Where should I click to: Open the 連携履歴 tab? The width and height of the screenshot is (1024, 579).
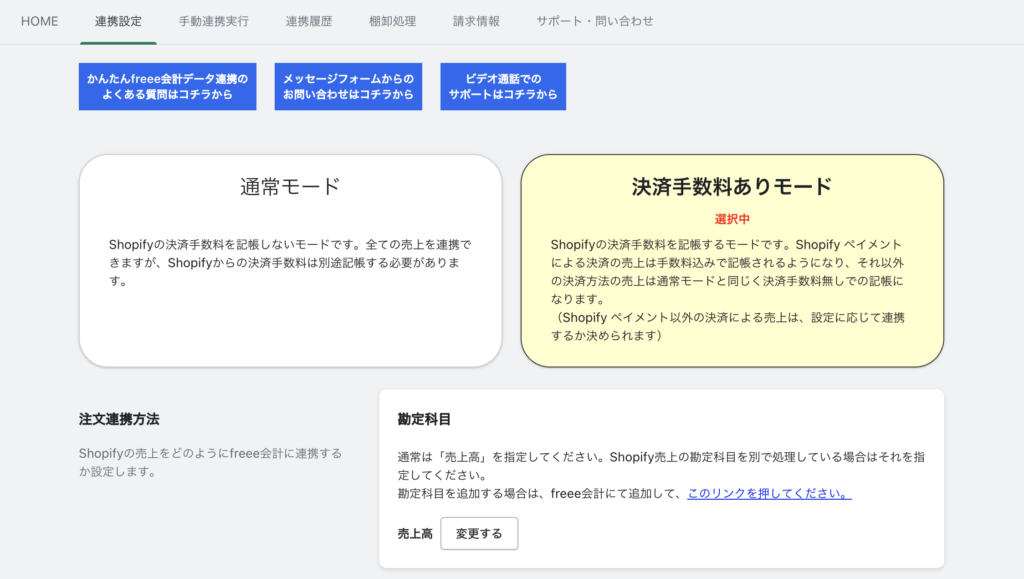click(309, 22)
